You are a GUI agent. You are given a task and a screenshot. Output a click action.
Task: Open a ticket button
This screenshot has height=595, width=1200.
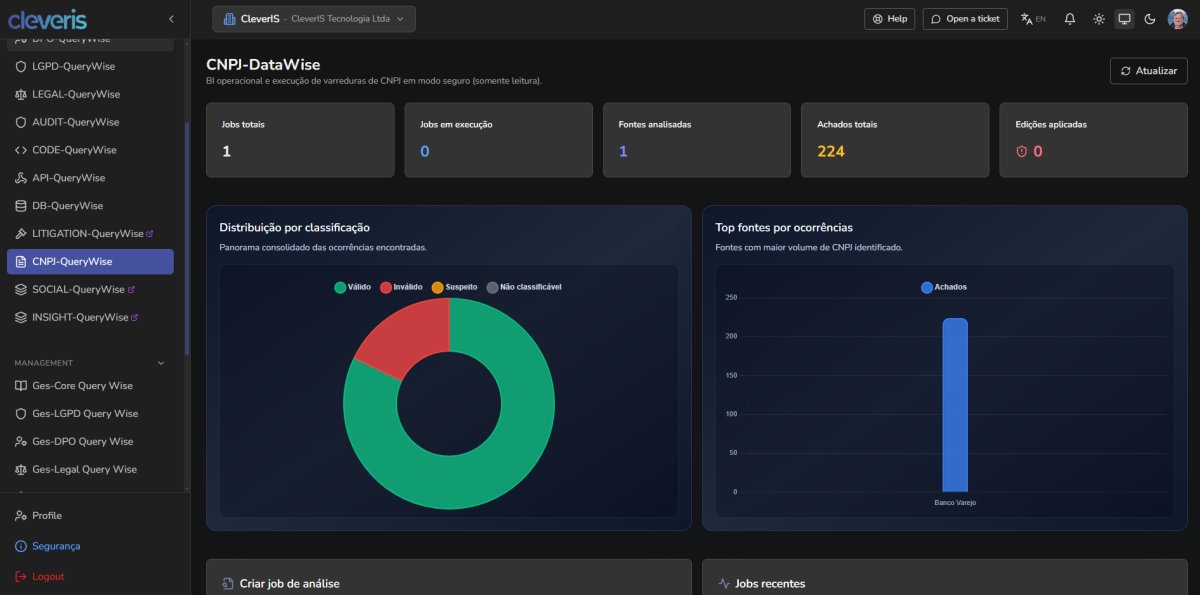(x=965, y=19)
